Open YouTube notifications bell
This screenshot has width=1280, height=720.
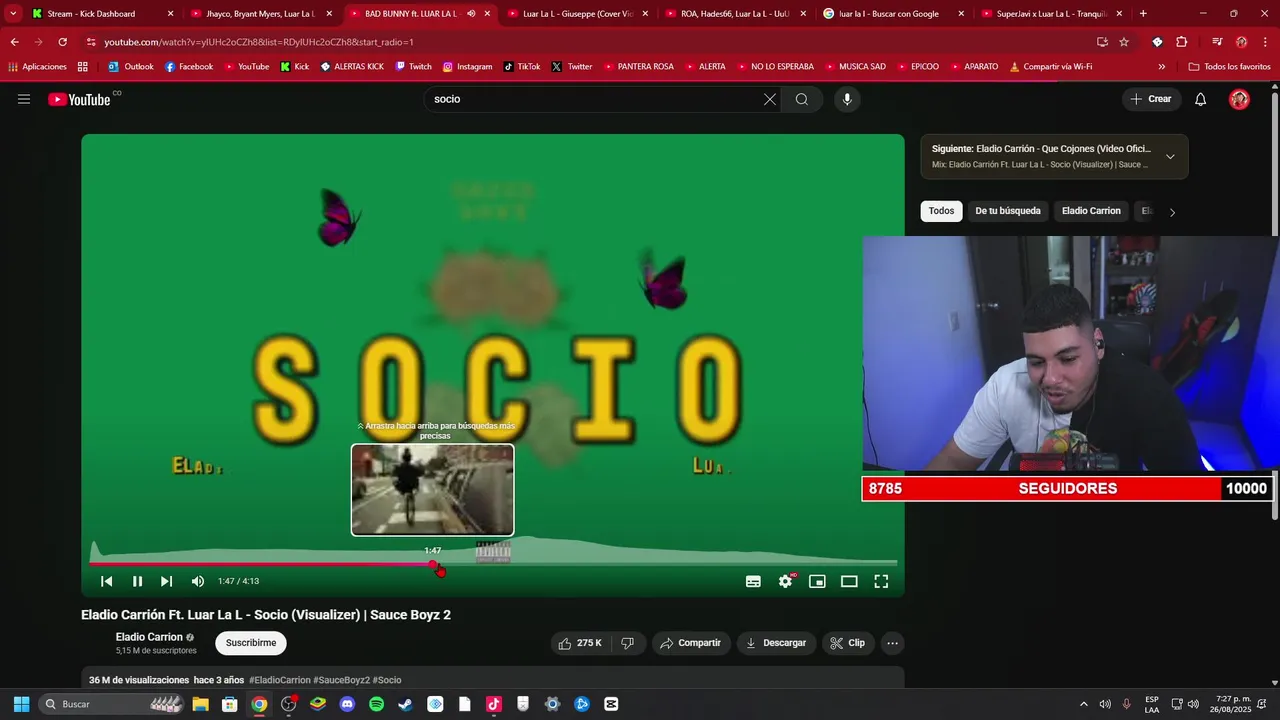[x=1201, y=99]
